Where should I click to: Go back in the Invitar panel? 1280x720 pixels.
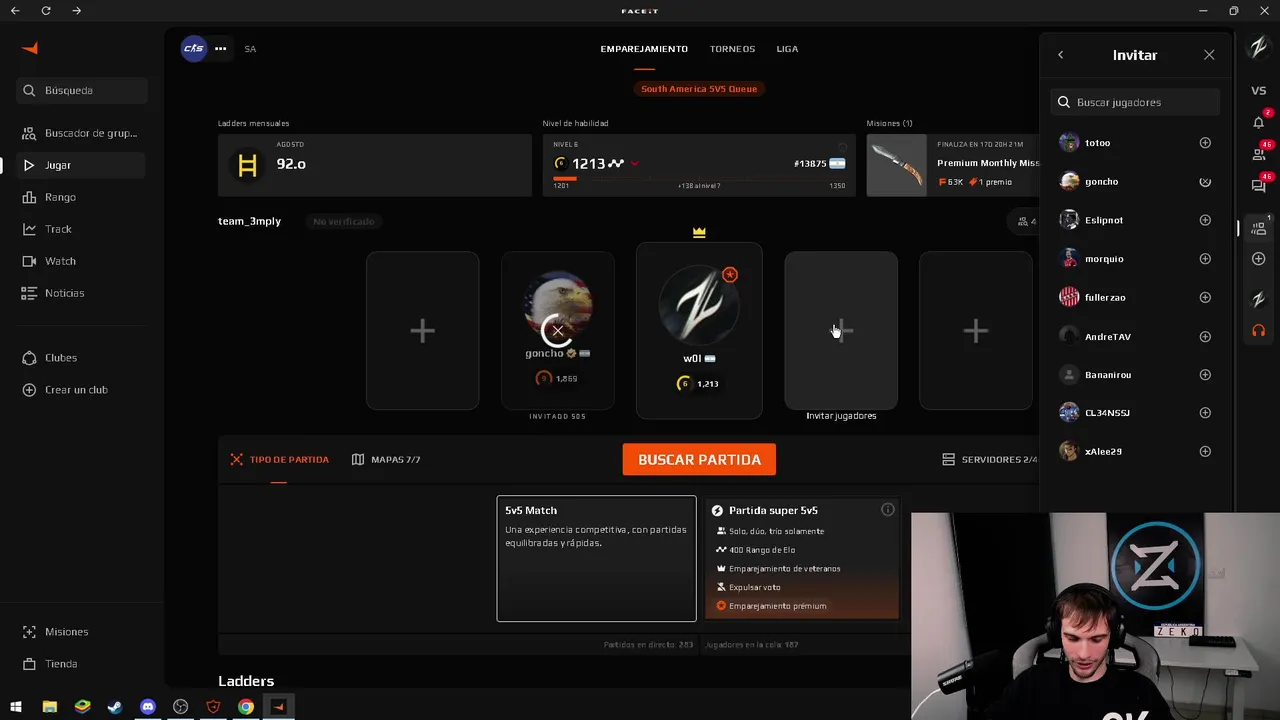click(x=1061, y=55)
